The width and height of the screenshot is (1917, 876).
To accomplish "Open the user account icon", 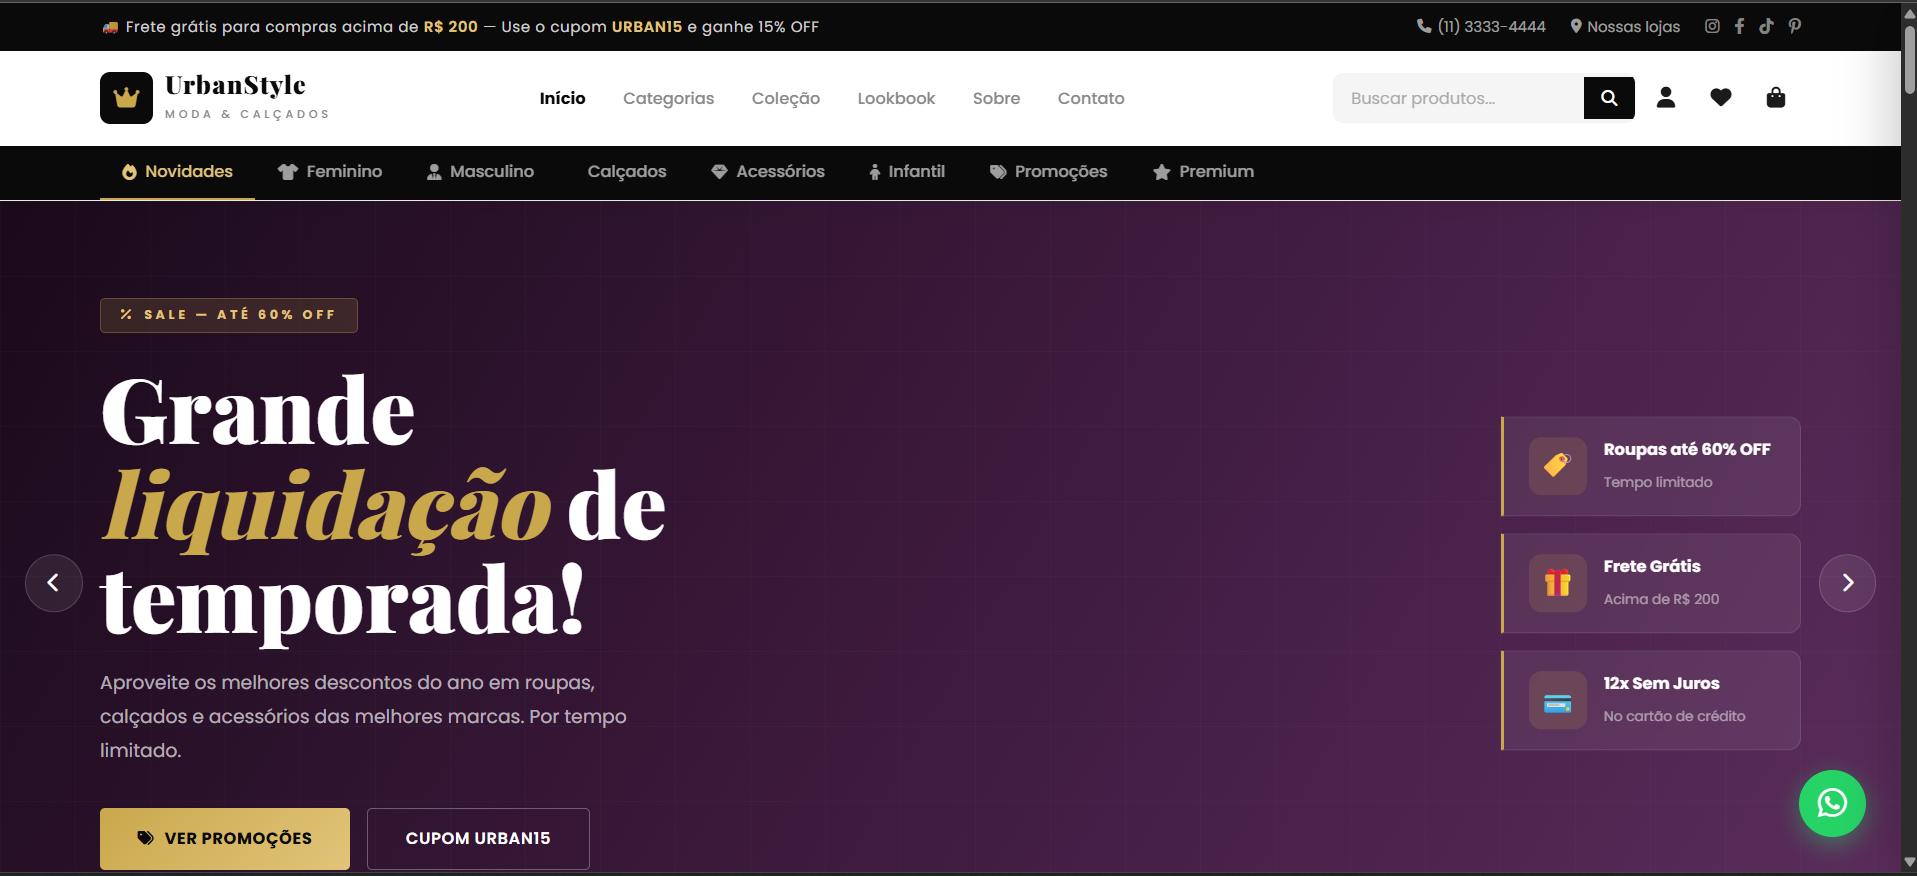I will click(1666, 97).
